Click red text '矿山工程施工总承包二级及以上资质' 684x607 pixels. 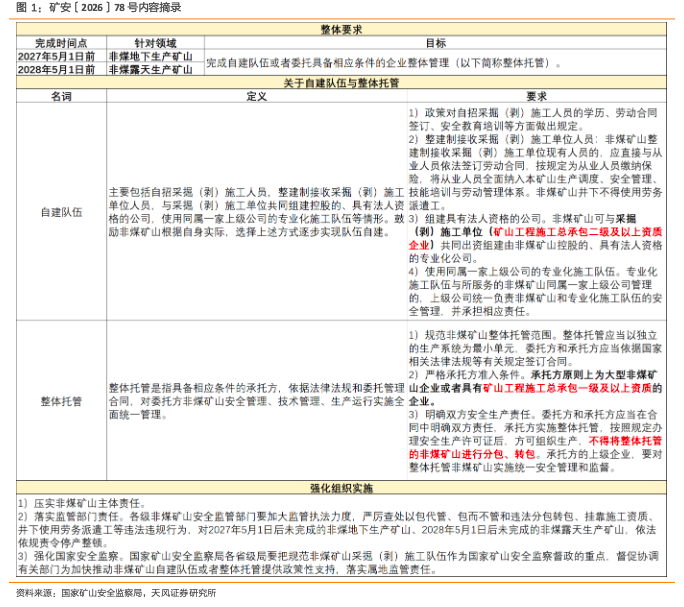[578, 232]
